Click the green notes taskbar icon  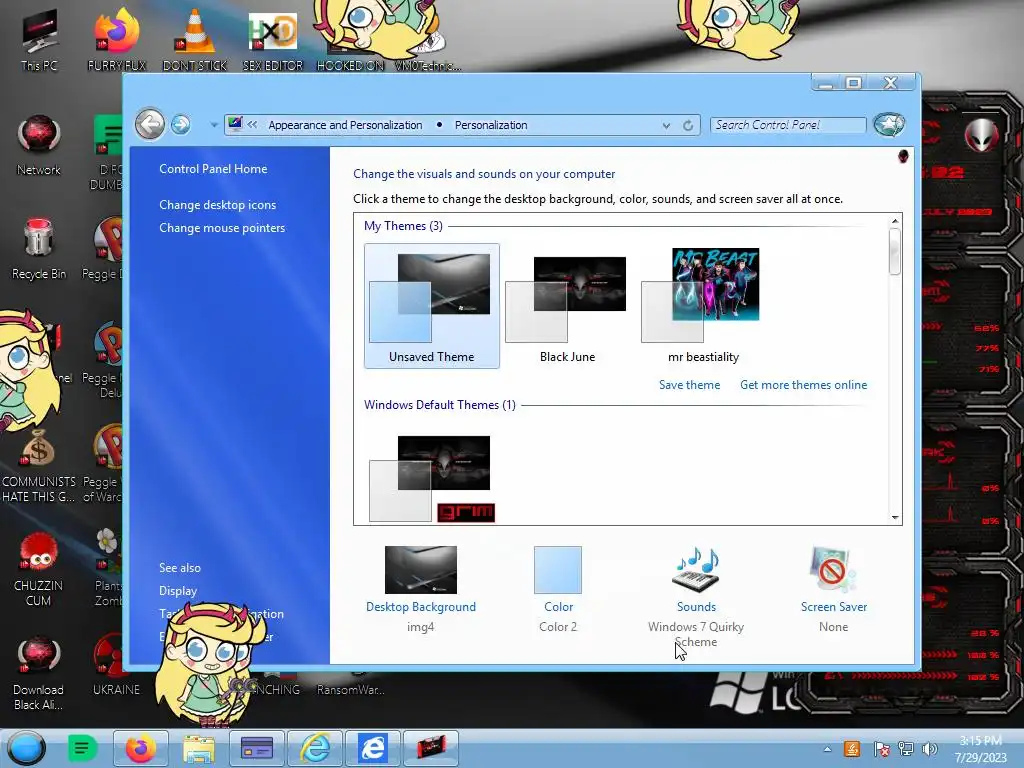coord(82,748)
